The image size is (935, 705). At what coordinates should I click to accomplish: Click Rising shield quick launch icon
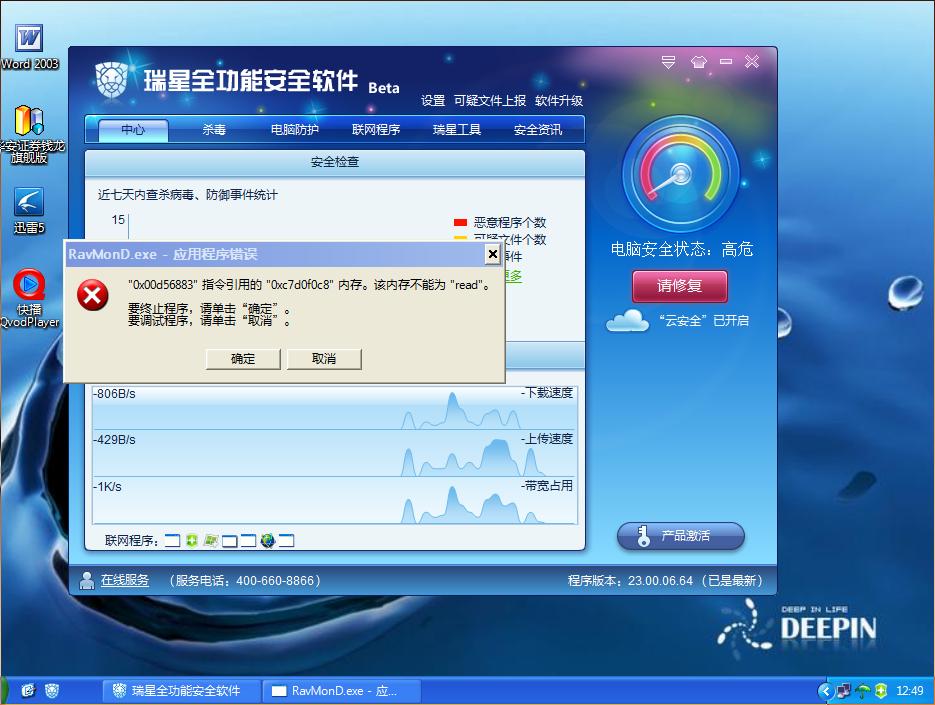[x=51, y=691]
